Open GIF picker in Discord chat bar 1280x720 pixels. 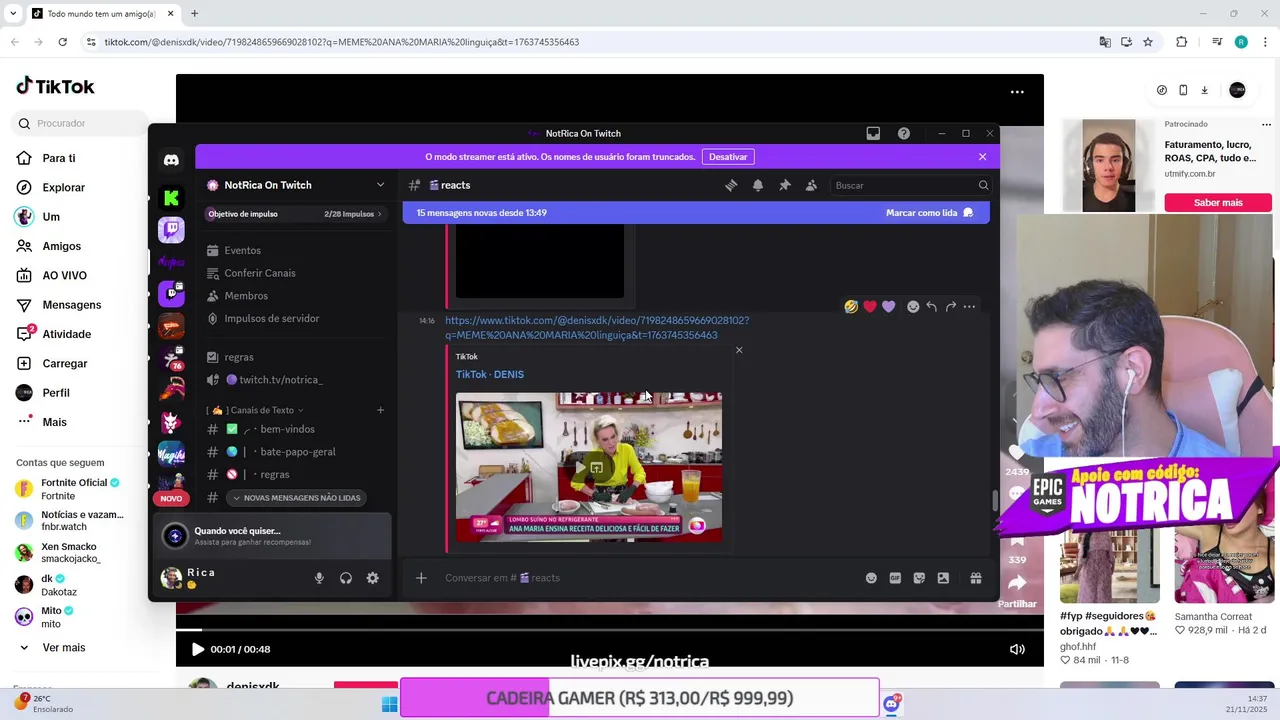point(895,578)
